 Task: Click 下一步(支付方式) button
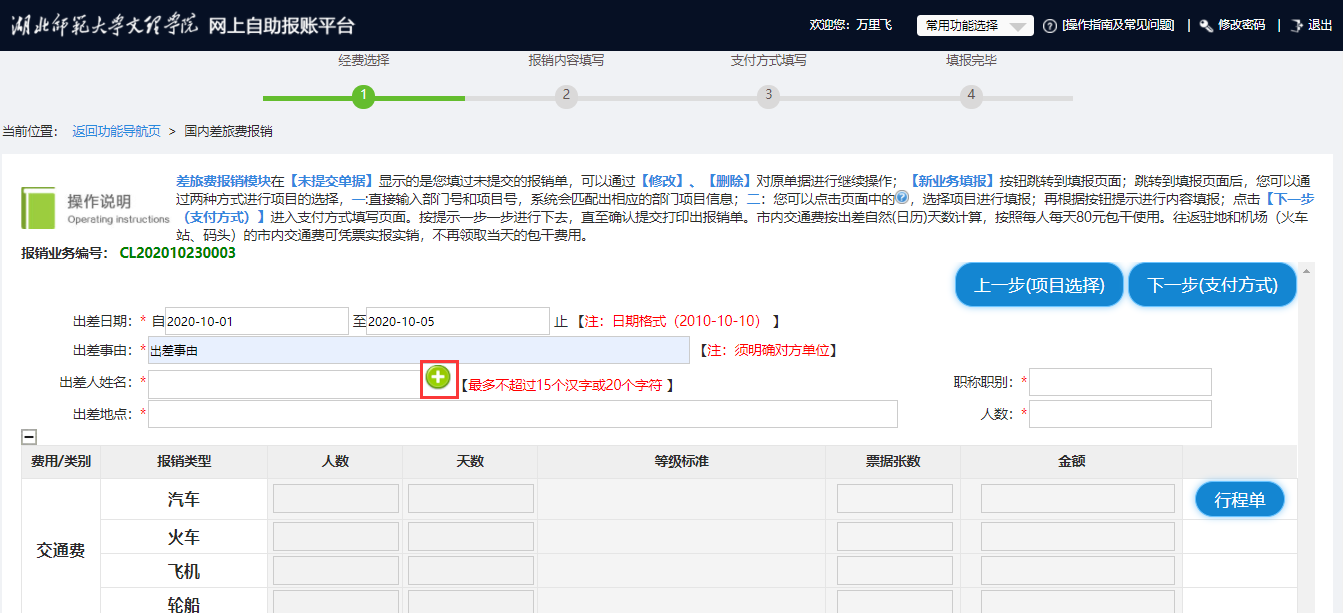(x=1212, y=285)
